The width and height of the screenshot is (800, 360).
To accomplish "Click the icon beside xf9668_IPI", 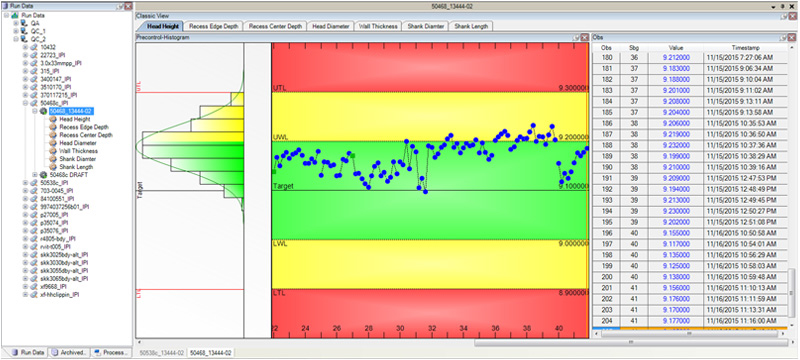I will (34, 287).
